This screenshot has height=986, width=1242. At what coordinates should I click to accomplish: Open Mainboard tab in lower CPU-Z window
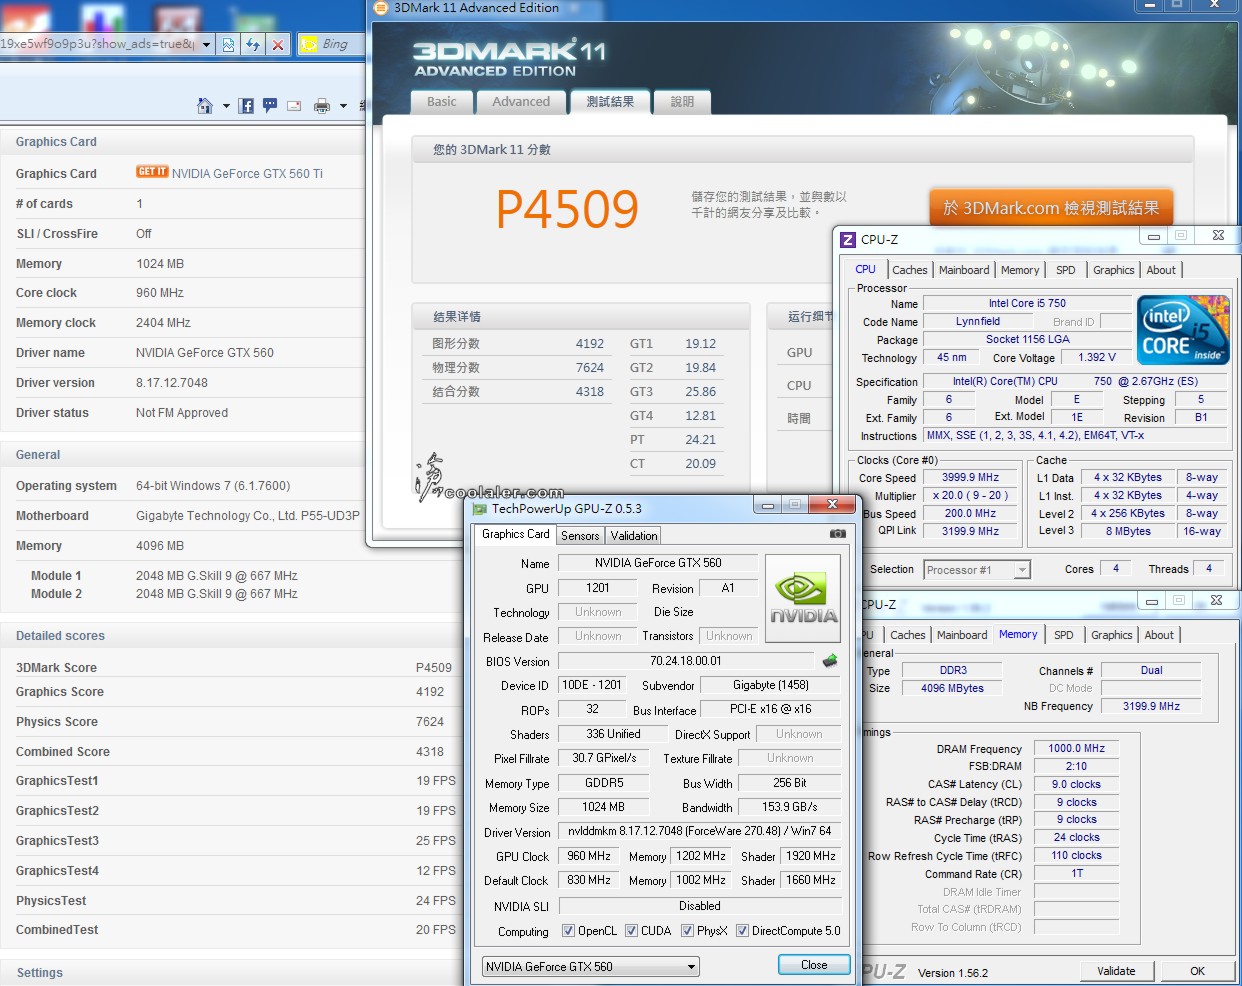(962, 635)
